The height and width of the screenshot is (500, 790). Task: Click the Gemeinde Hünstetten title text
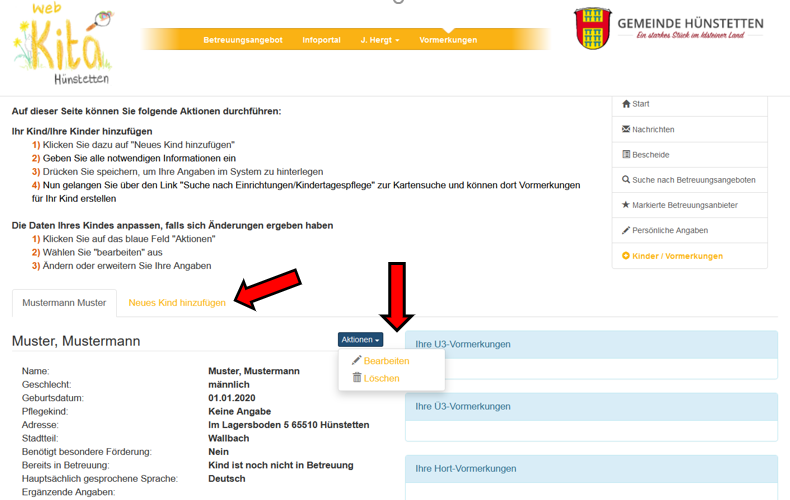[x=690, y=24]
